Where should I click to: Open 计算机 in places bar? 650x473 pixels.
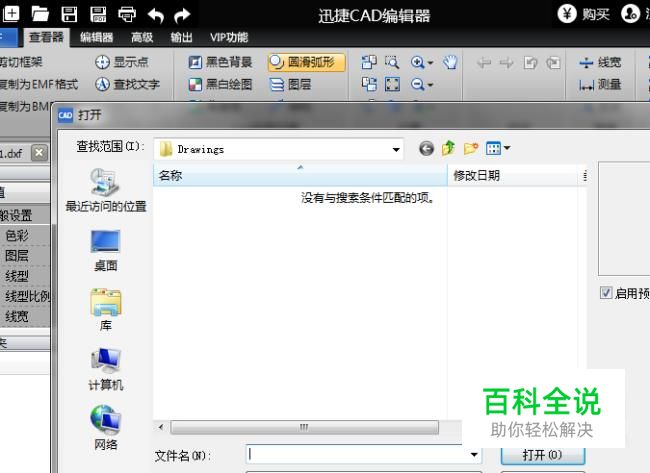[x=106, y=369]
